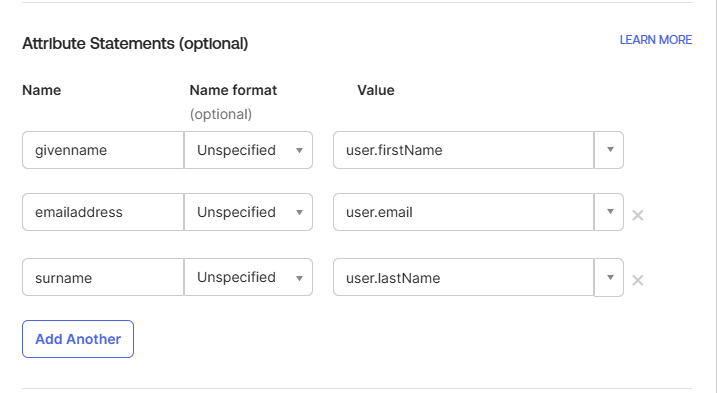Screen dimensions: 717x393
Task: Click the Name format column label
Action: 233,90
